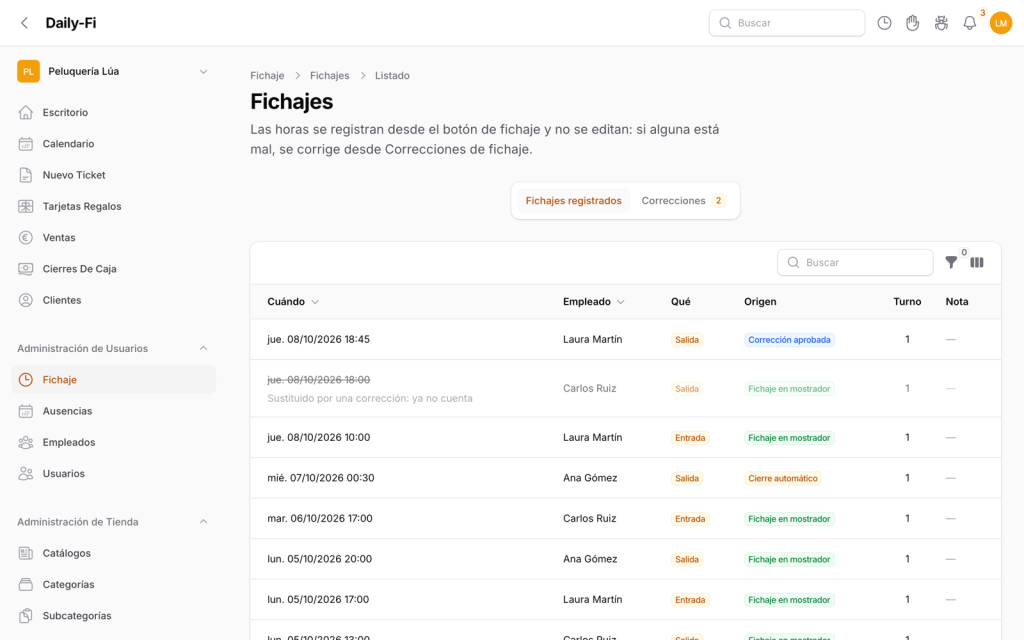Click the Catálogos icon
Image resolution: width=1024 pixels, height=640 pixels.
[25, 553]
